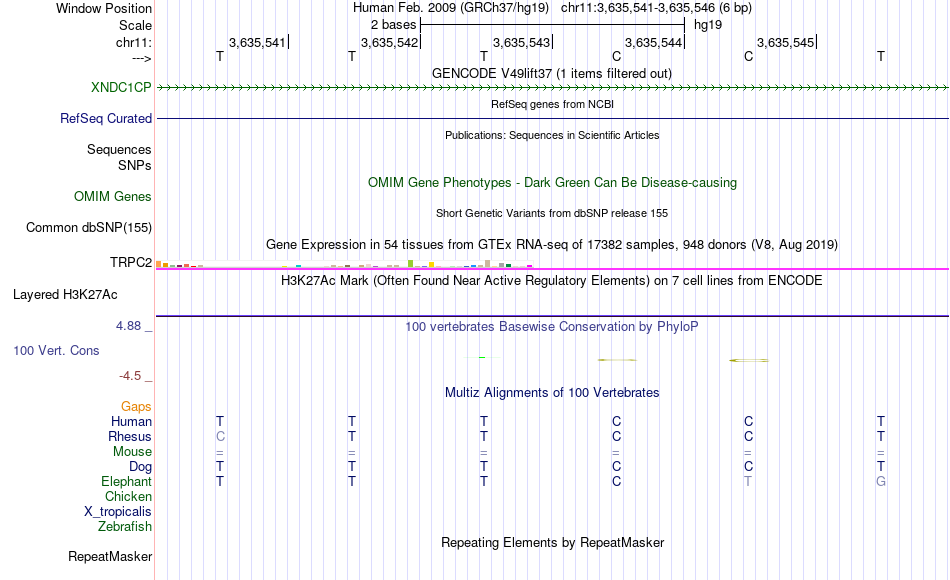The image size is (950, 580).
Task: Click the Sequences label under Publications
Action: [119, 149]
